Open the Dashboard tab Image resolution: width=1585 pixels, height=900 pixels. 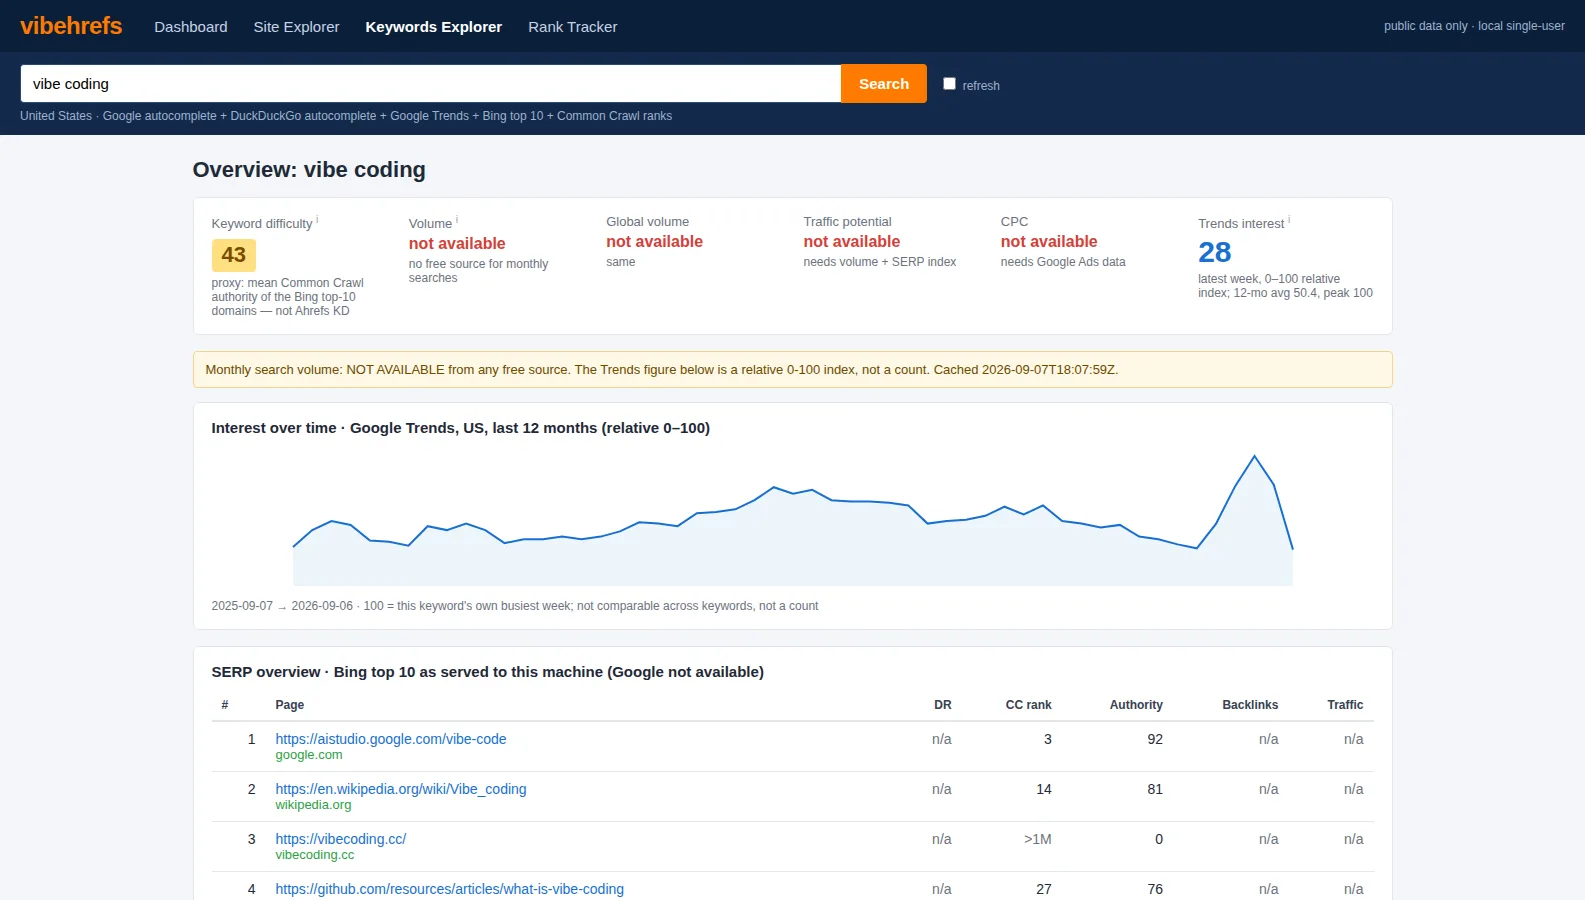pyautogui.click(x=191, y=27)
